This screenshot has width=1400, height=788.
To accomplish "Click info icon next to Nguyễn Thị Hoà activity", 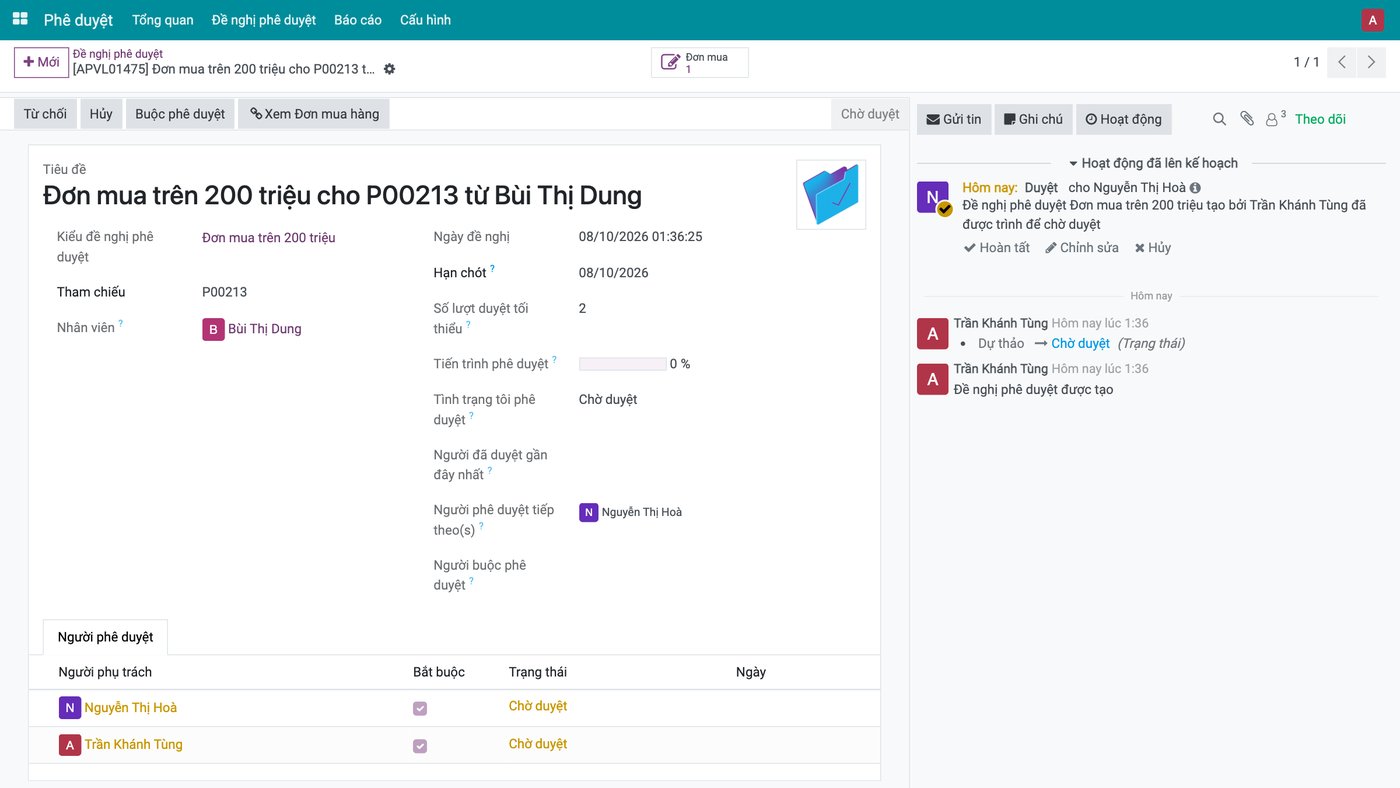I will 1195,188.
